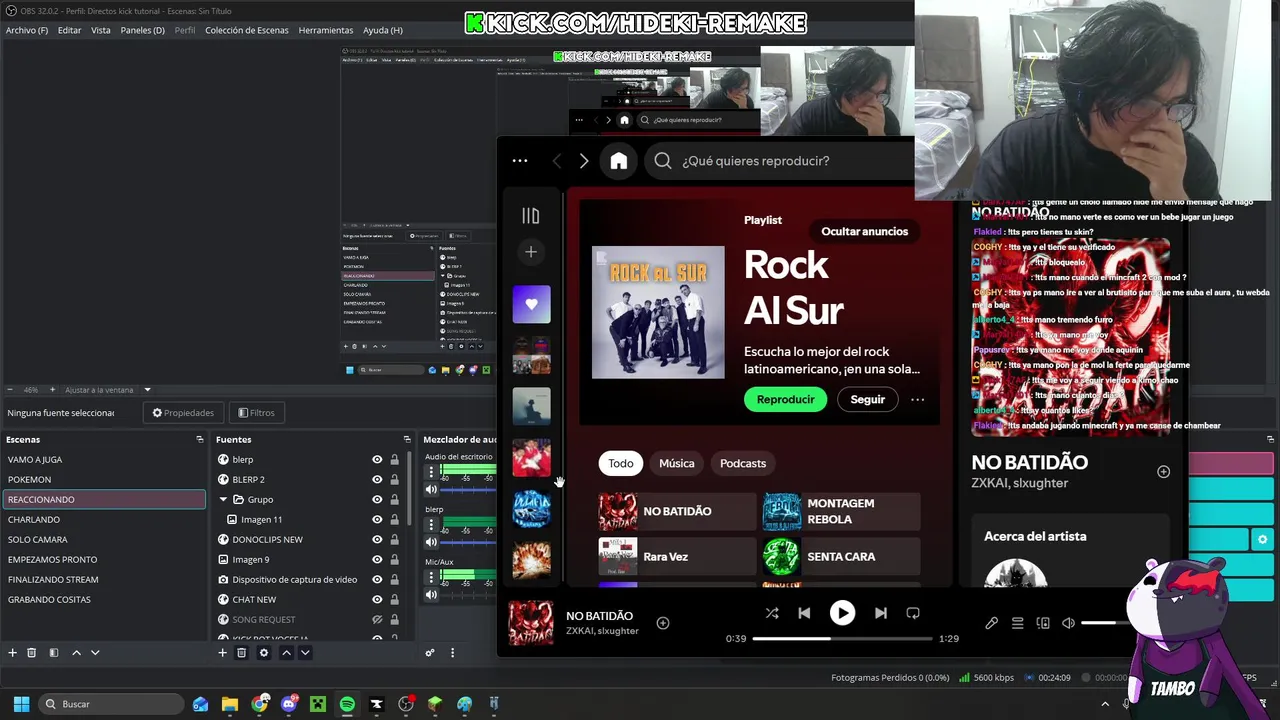Hide the Grupo source
1280x720 pixels.
click(x=377, y=500)
